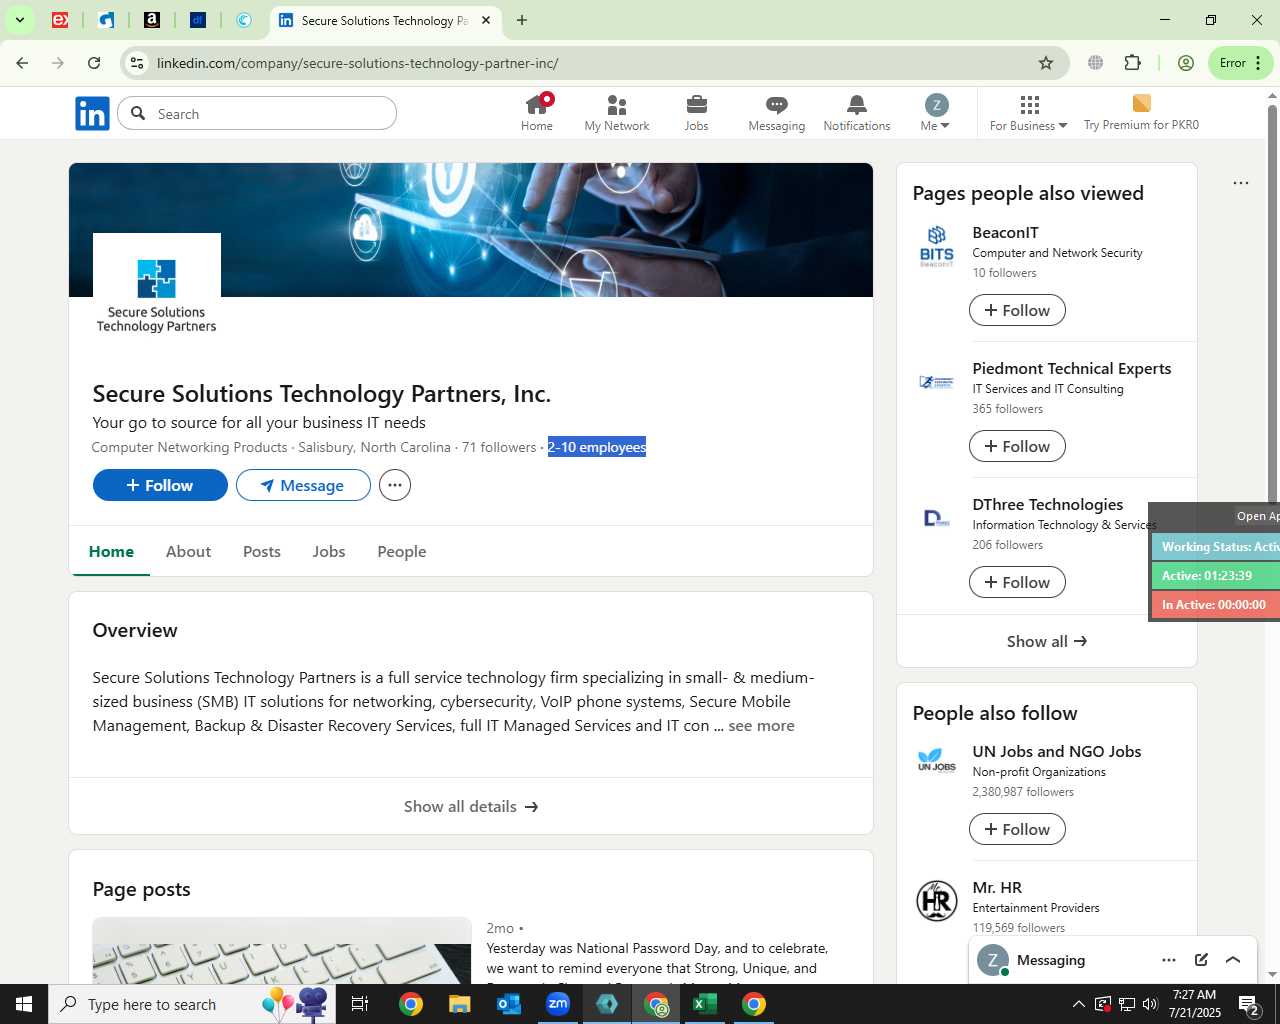View site information icon in address bar
This screenshot has width=1280, height=1024.
137,63
